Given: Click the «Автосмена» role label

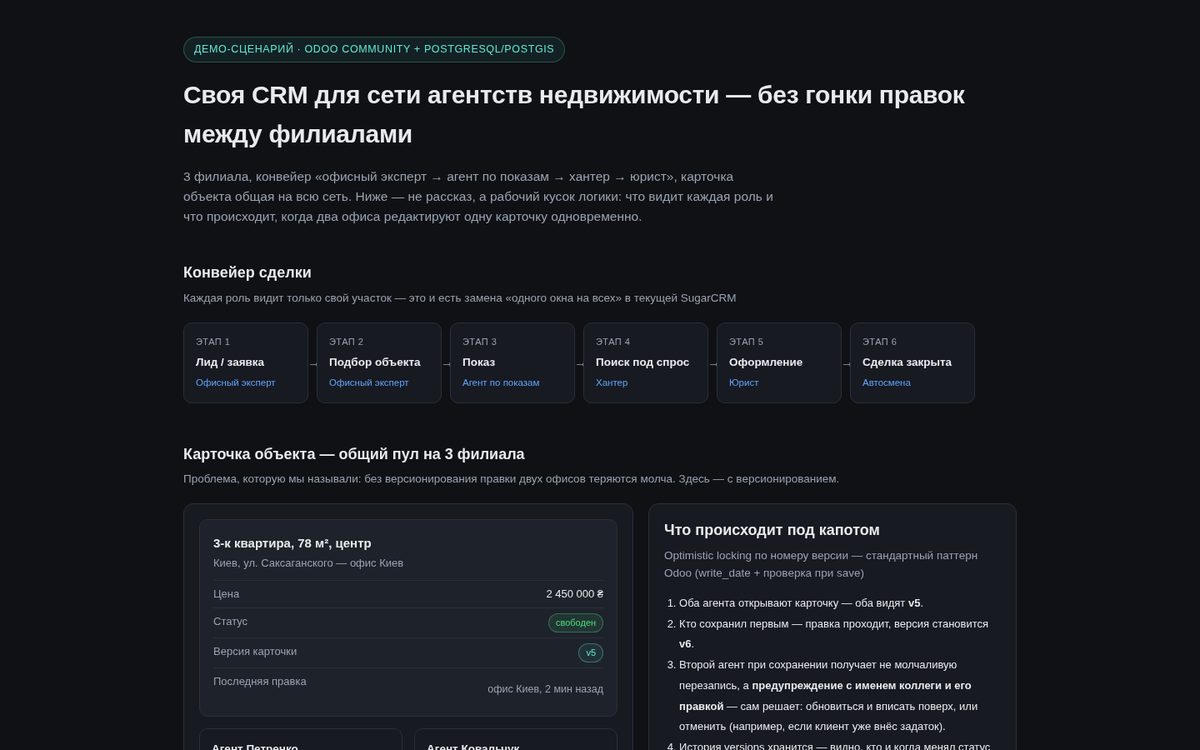Looking at the screenshot, I should coord(887,383).
